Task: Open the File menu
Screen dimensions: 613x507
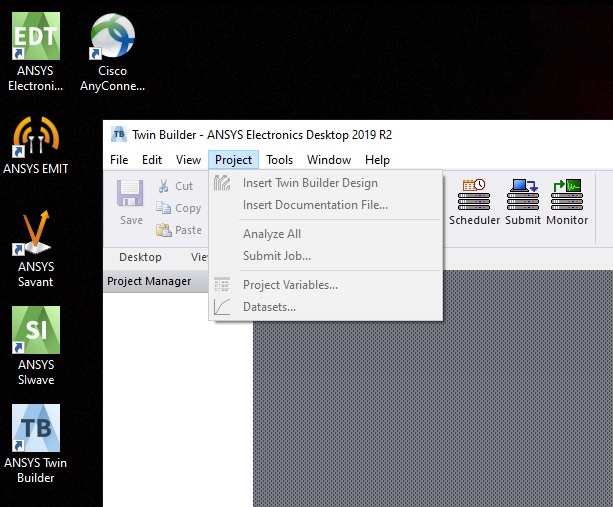Action: click(119, 160)
